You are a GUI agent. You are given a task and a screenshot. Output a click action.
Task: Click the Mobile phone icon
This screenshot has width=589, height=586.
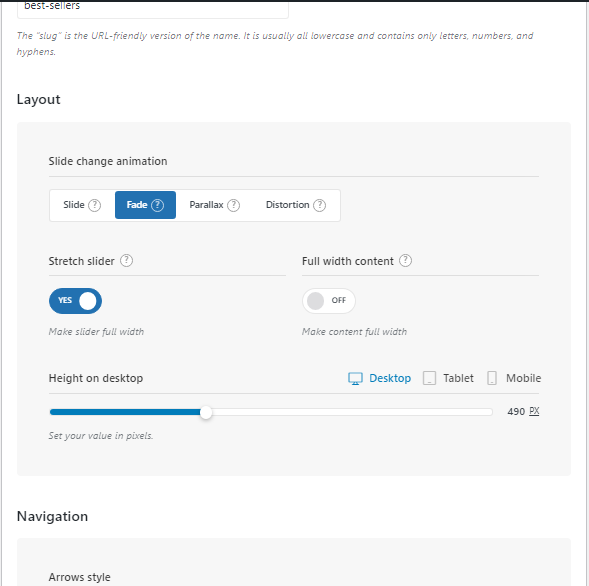pos(492,378)
